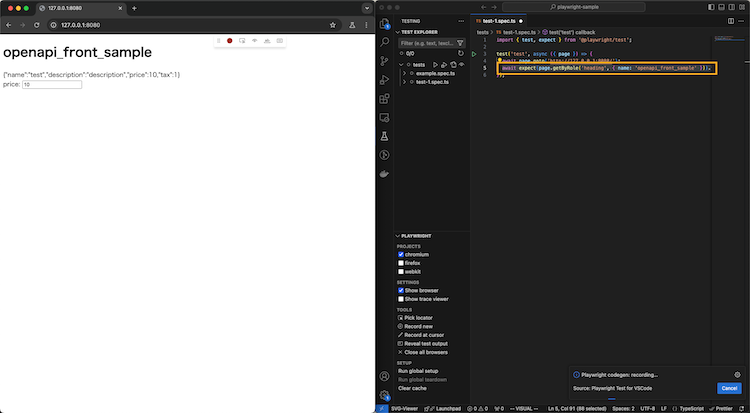The height and width of the screenshot is (413, 750).
Task: Expand test-1.spec.ts in Test Explorer
Action: [405, 82]
